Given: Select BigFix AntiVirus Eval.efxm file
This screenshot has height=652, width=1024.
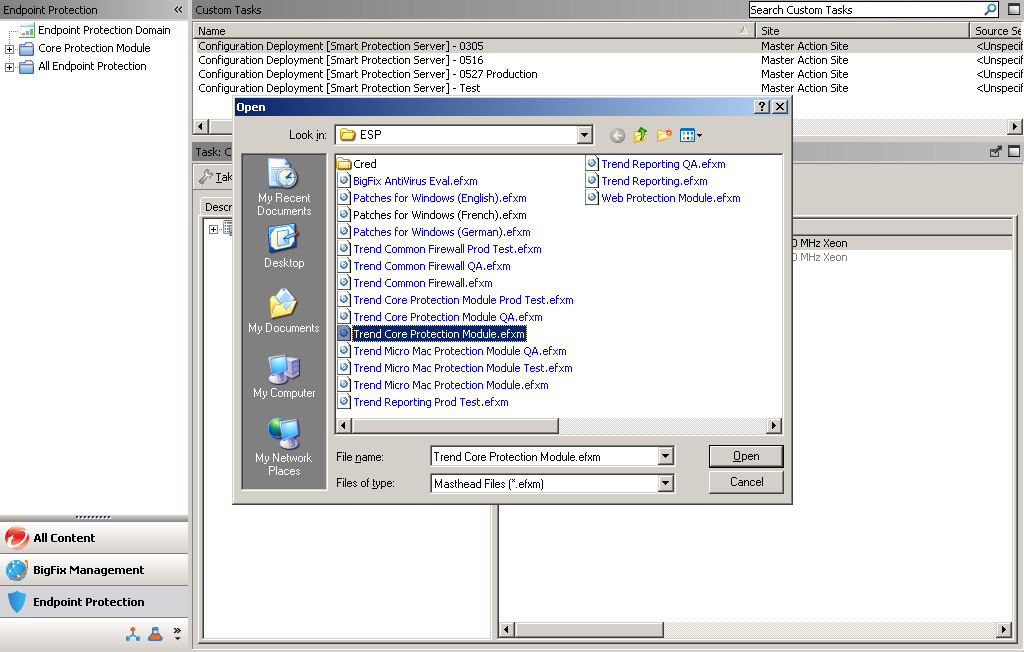Looking at the screenshot, I should [408, 181].
